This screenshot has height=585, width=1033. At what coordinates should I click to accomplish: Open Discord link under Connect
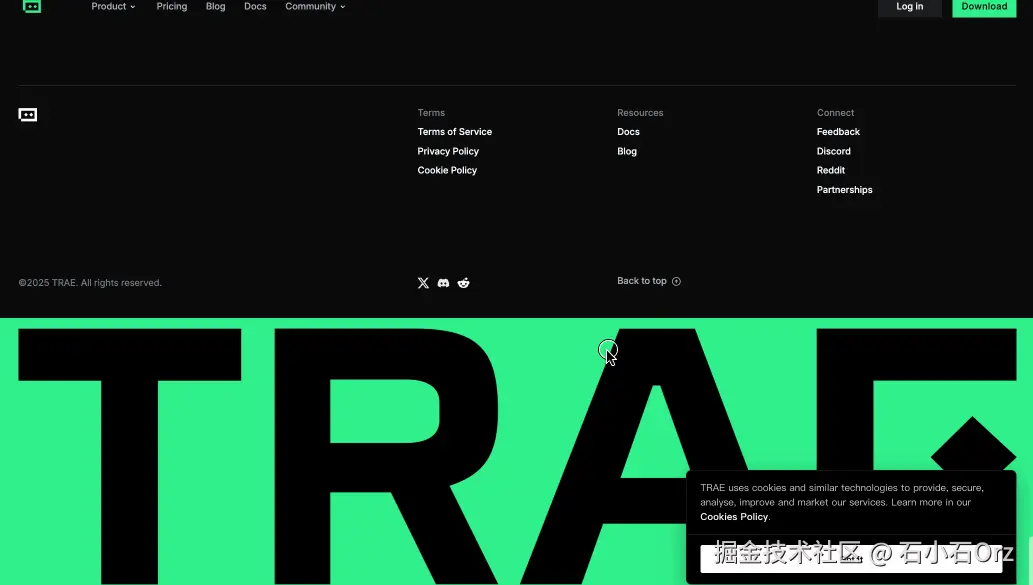(x=833, y=152)
